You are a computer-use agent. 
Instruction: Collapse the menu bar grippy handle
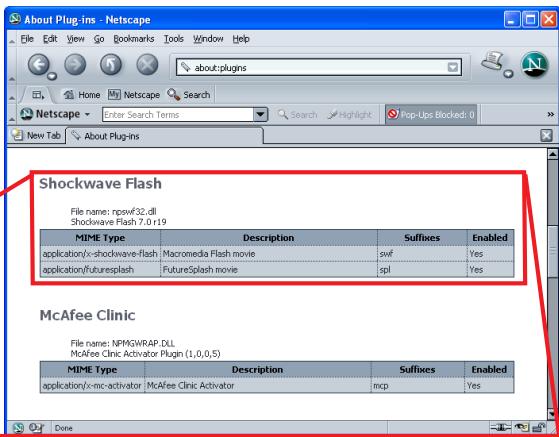pyautogui.click(x=12, y=39)
